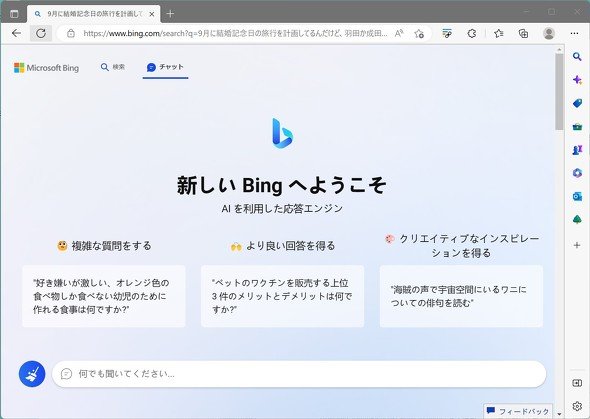Open sidebar tree icon
This screenshot has height=419, width=590.
pyautogui.click(x=577, y=220)
